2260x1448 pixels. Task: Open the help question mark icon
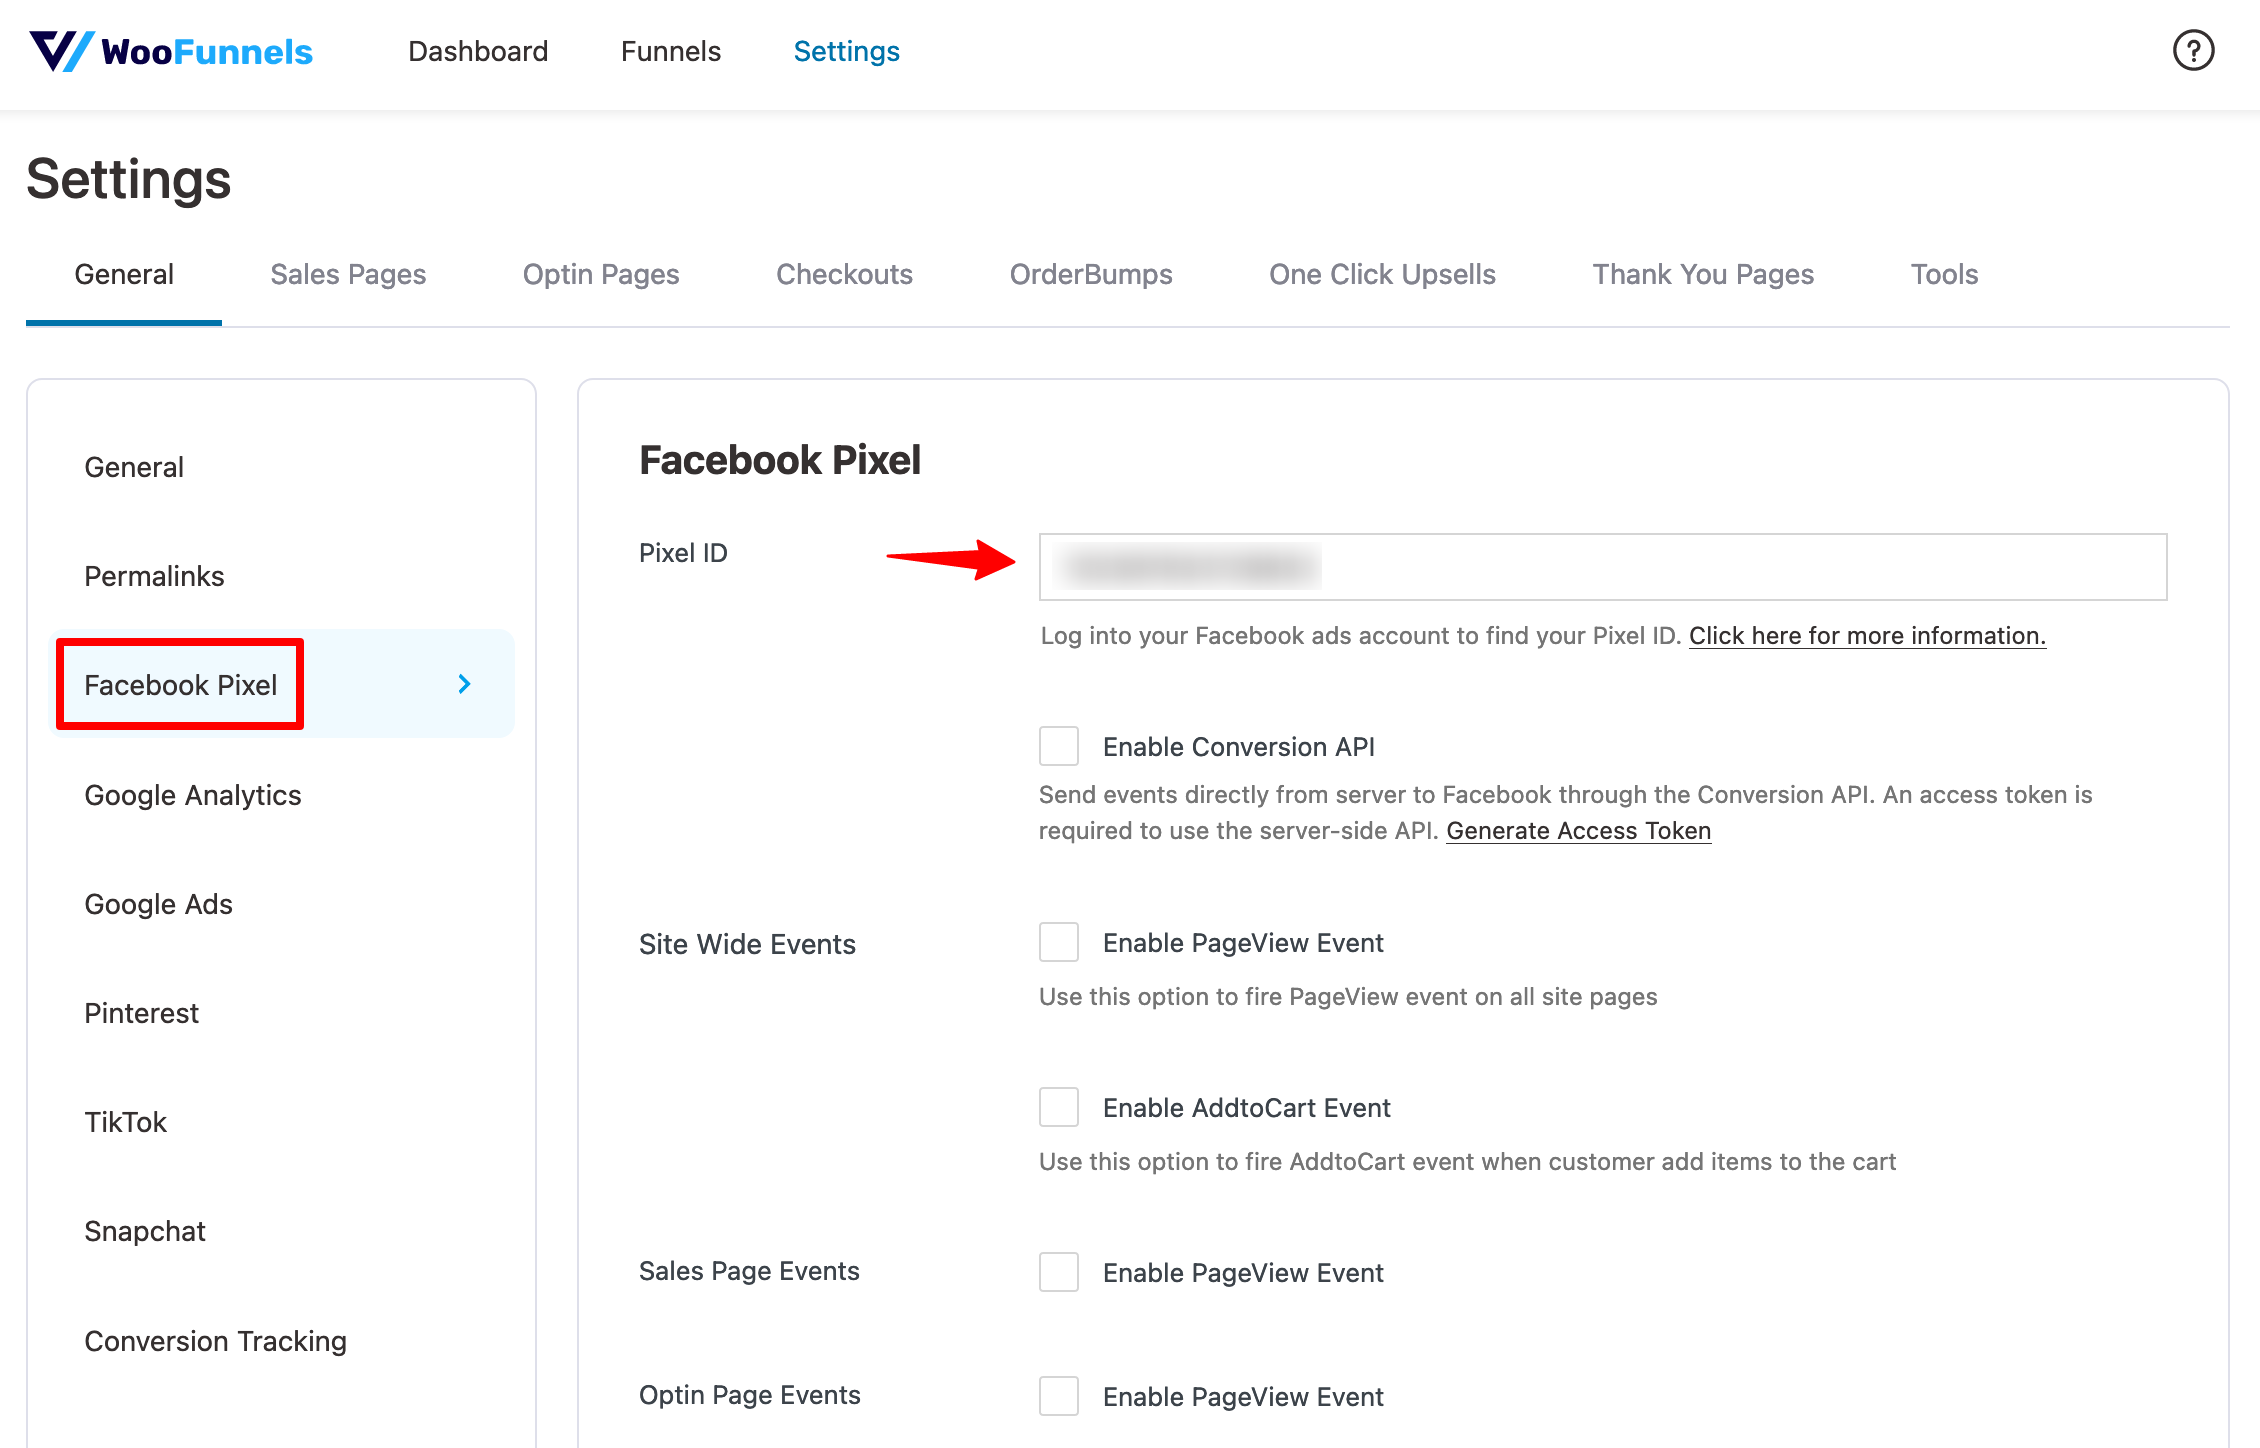(x=2192, y=50)
